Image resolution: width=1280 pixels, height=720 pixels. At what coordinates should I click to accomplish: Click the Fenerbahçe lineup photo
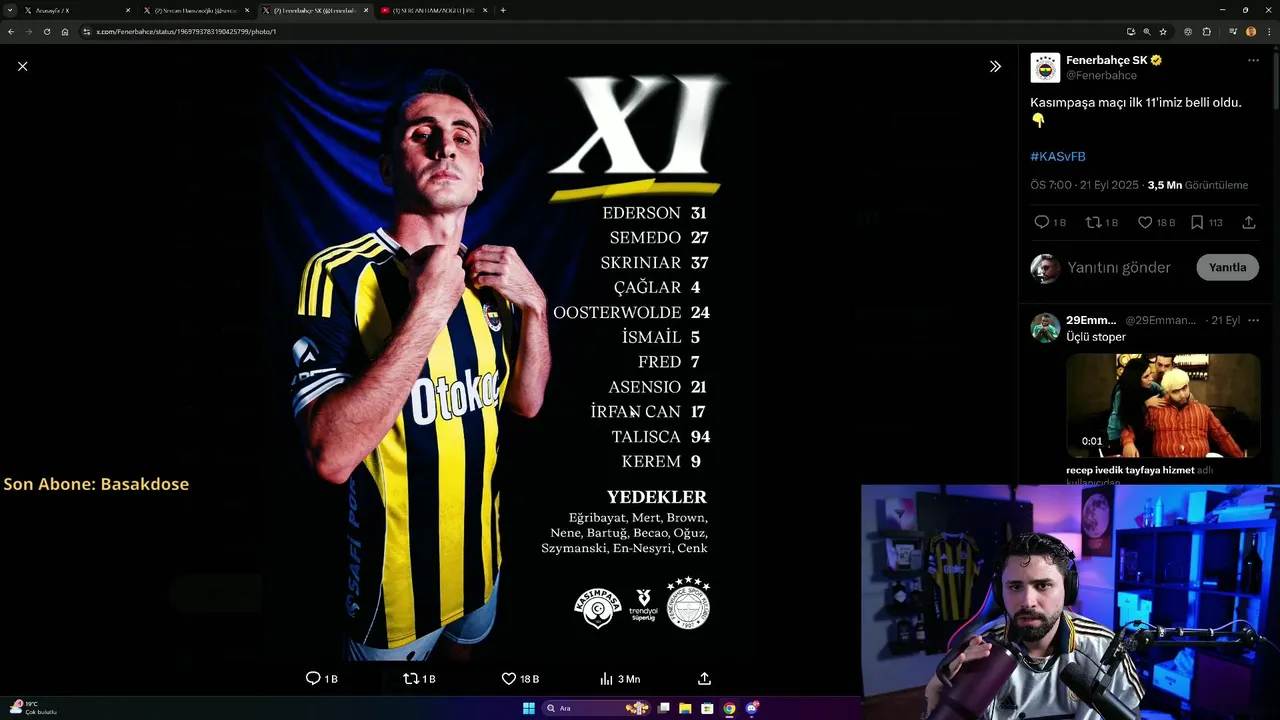pyautogui.click(x=510, y=352)
